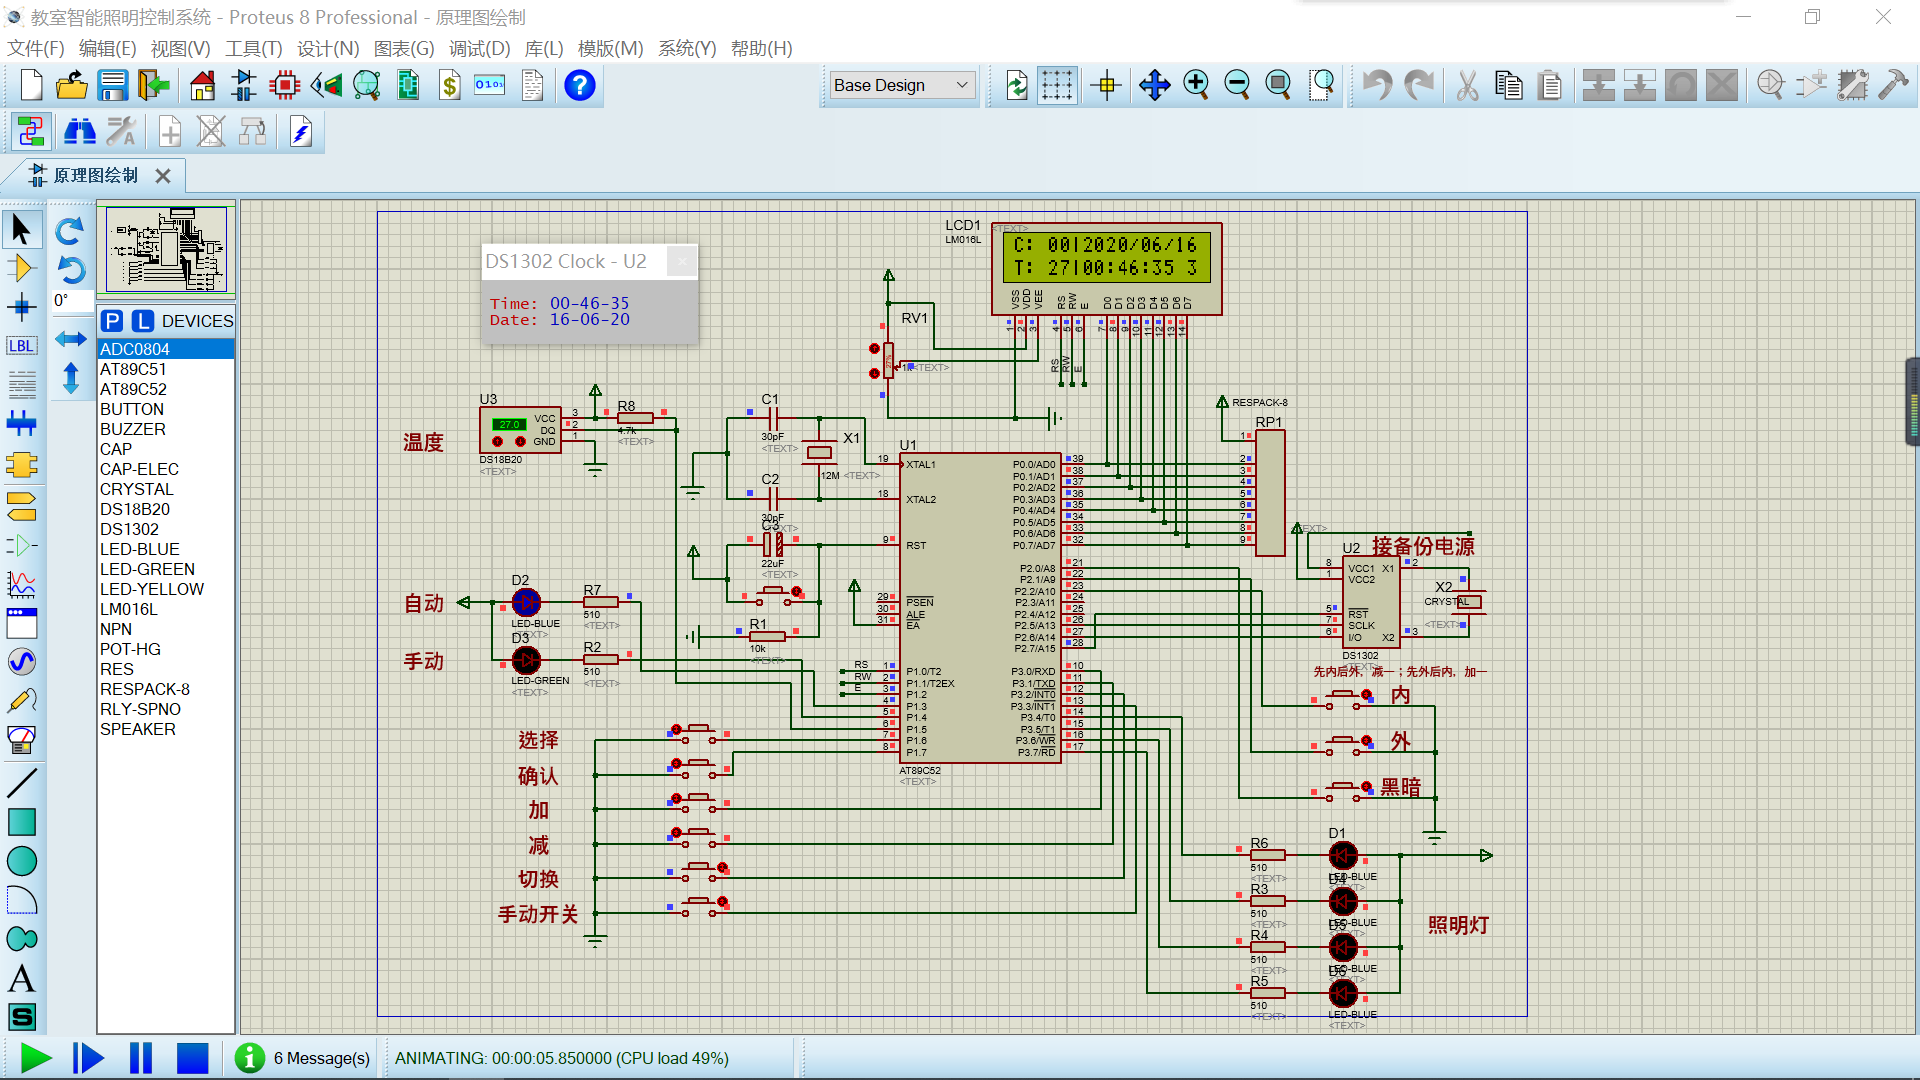Click the blue help question mark
The height and width of the screenshot is (1080, 1920).
click(x=580, y=86)
